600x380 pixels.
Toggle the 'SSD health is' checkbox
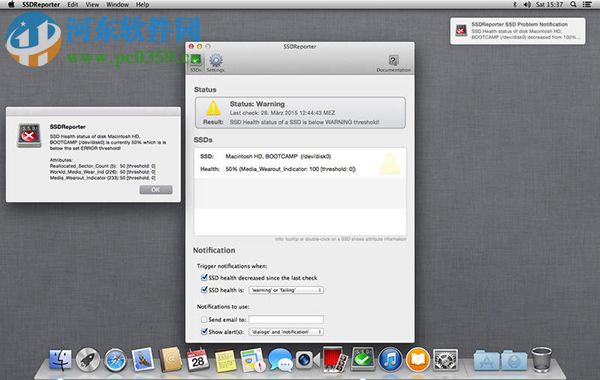204,290
